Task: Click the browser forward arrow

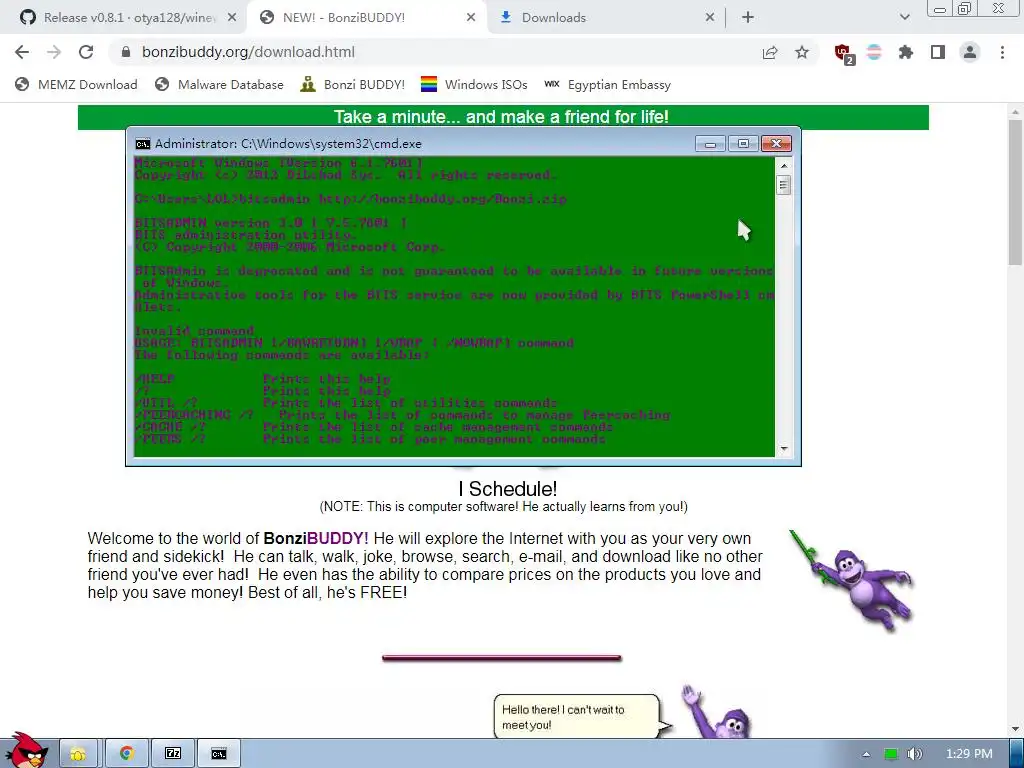Action: [54, 52]
